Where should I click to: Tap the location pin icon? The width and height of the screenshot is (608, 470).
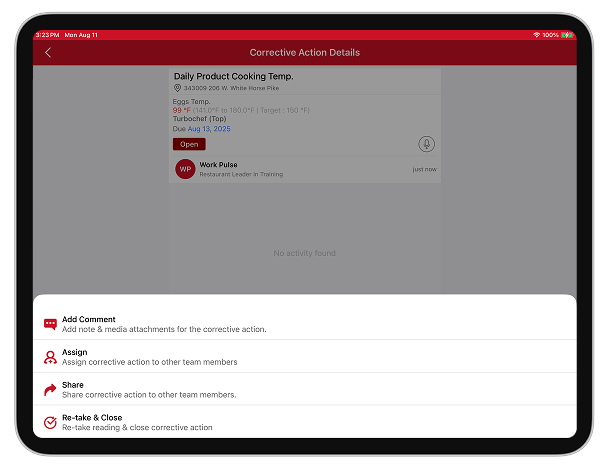pos(177,88)
